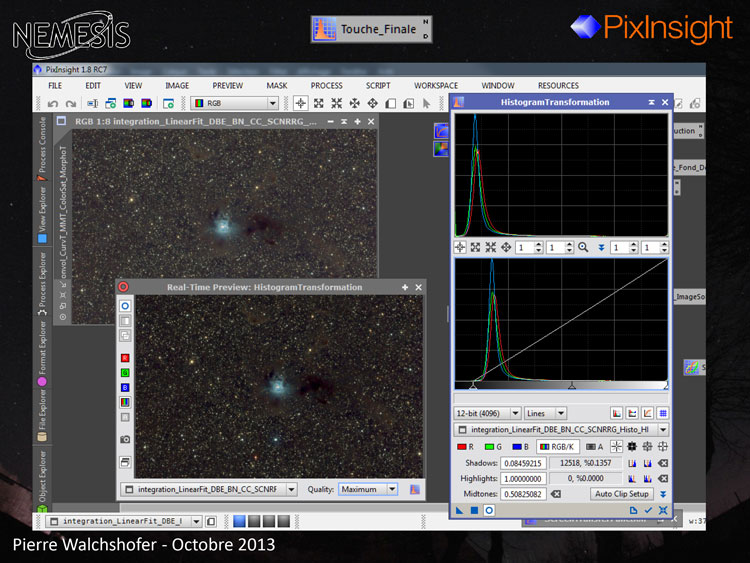Toggle the grid display icon in HistogramTransformation
750x563 pixels.
click(x=662, y=413)
